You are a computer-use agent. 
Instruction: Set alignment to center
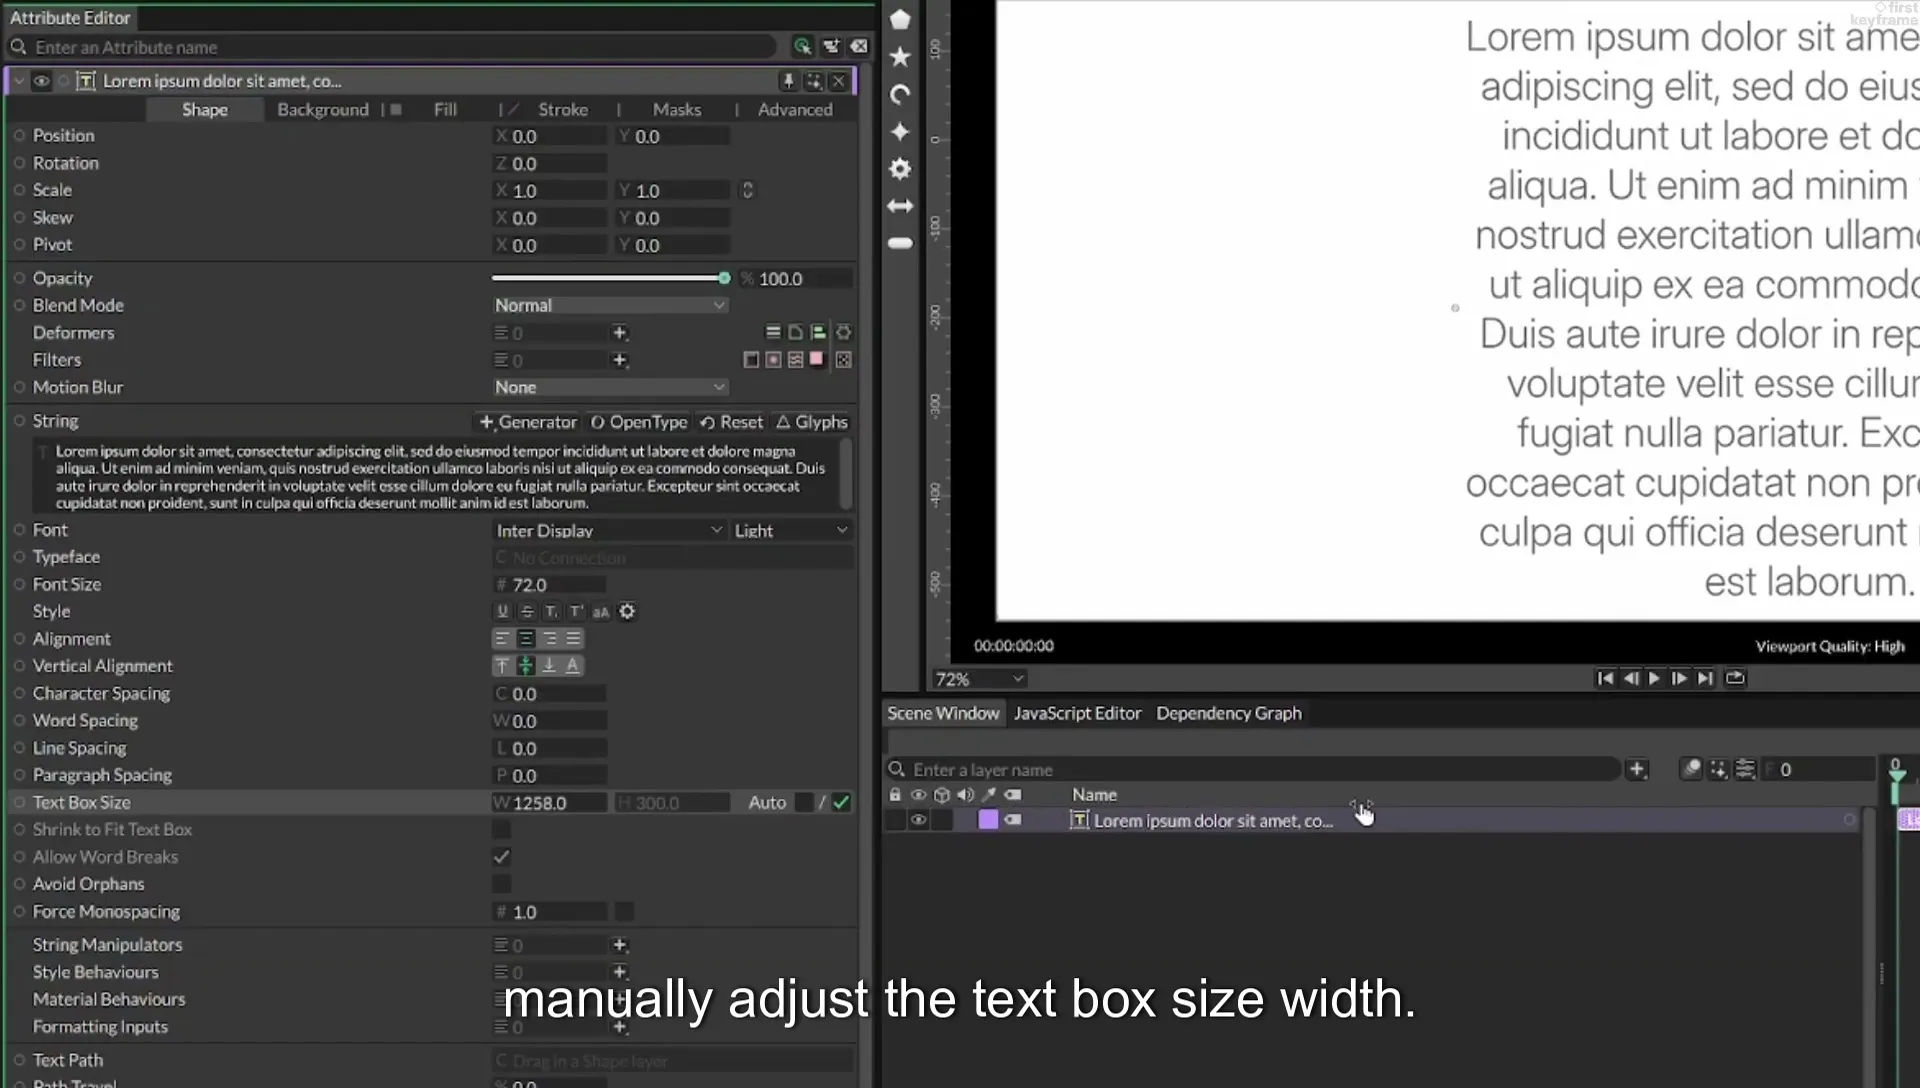(x=526, y=638)
